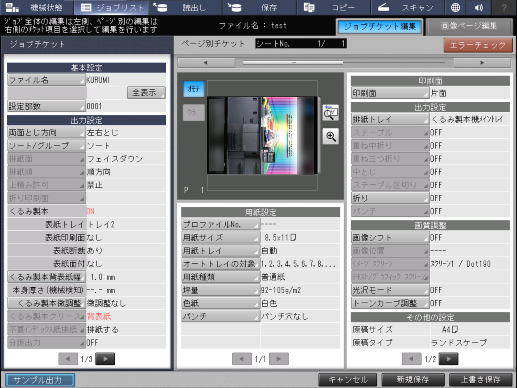Select 画像ページ編集 mode
Viewport: 517px width, 388px height.
(x=469, y=26)
